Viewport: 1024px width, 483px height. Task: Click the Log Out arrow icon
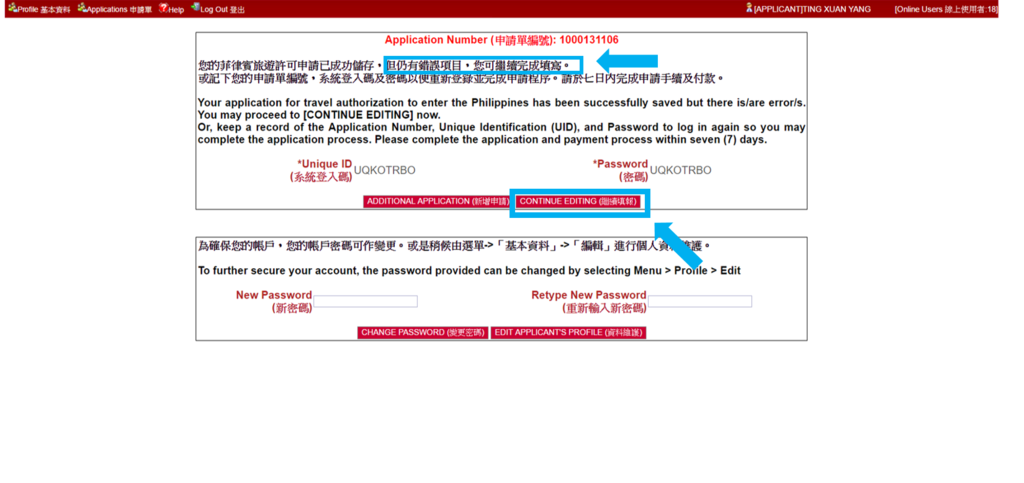(195, 8)
